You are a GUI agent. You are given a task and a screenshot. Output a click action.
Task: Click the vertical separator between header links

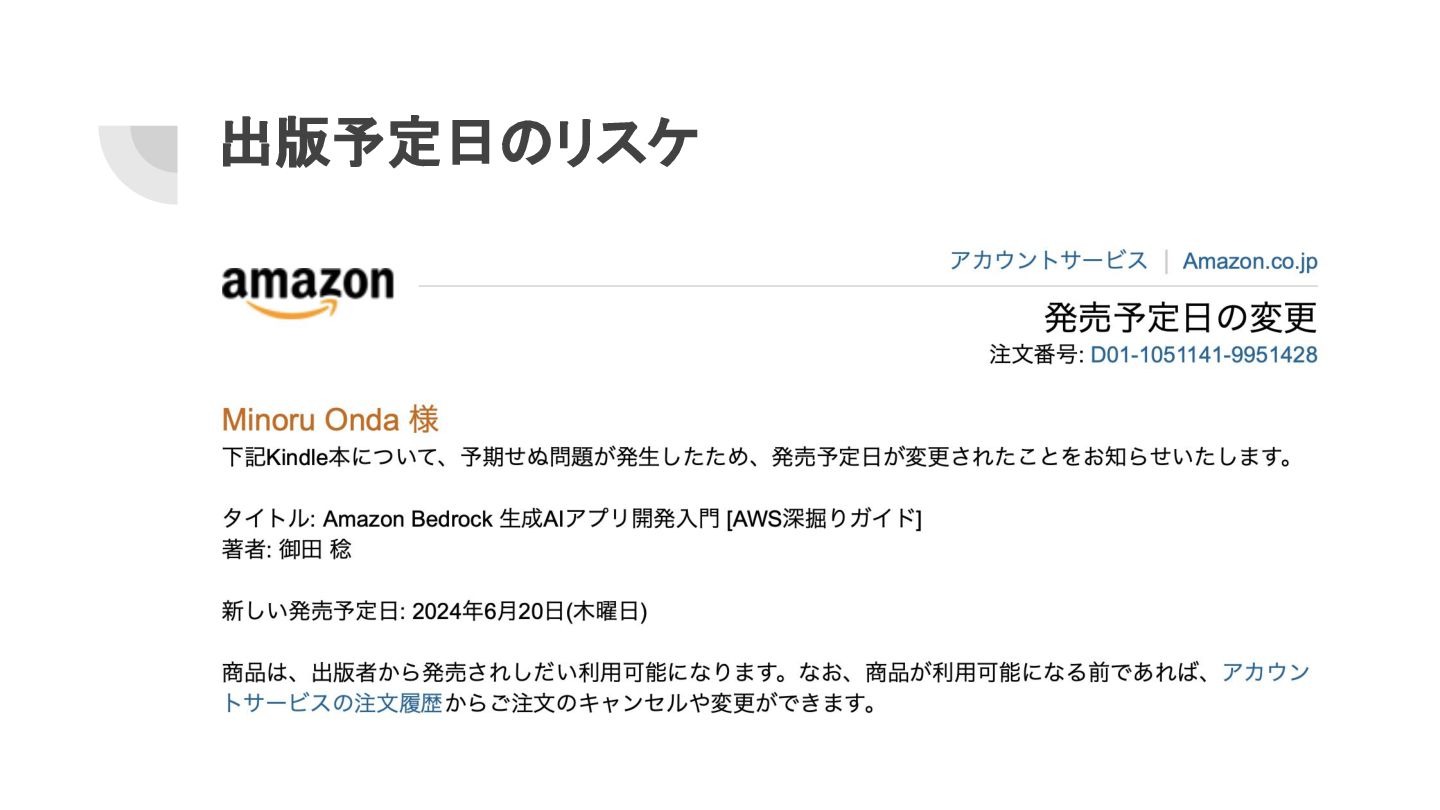pos(1166,262)
